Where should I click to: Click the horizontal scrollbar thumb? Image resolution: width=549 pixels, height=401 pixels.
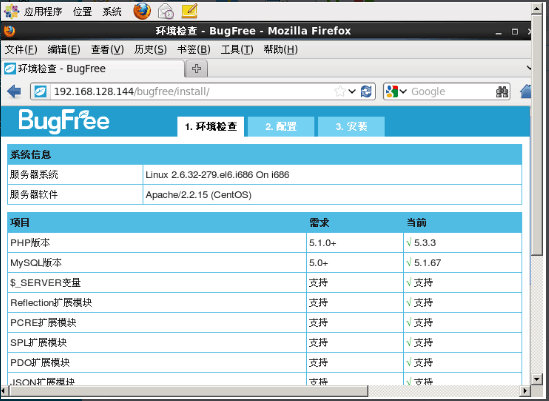tap(188, 390)
